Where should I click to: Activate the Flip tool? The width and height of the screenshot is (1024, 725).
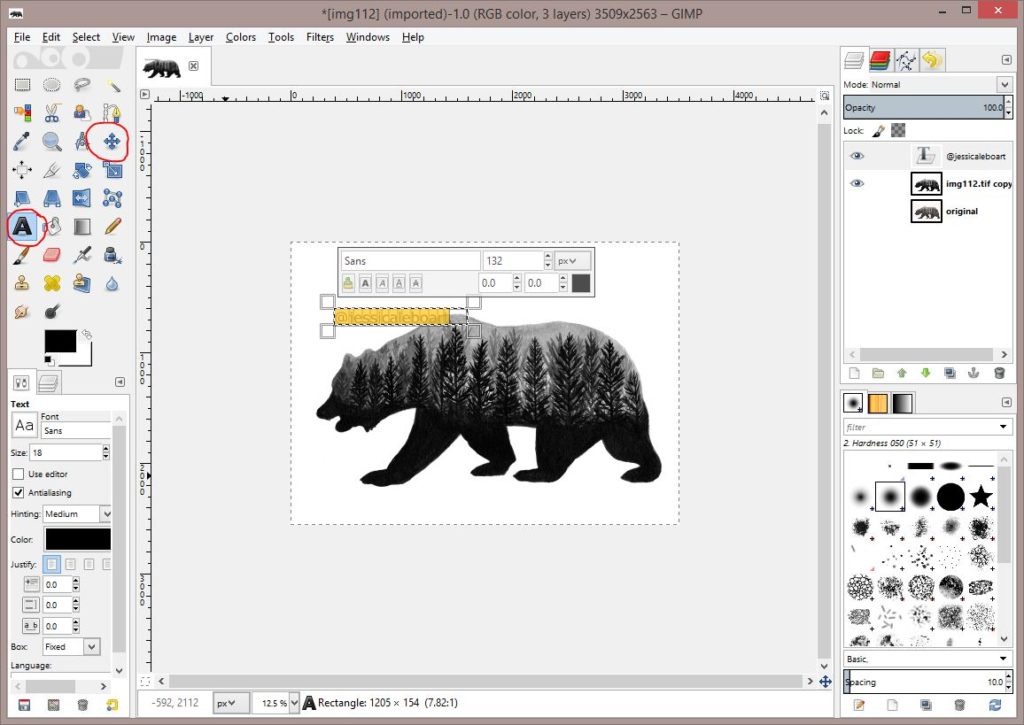pyautogui.click(x=82, y=198)
